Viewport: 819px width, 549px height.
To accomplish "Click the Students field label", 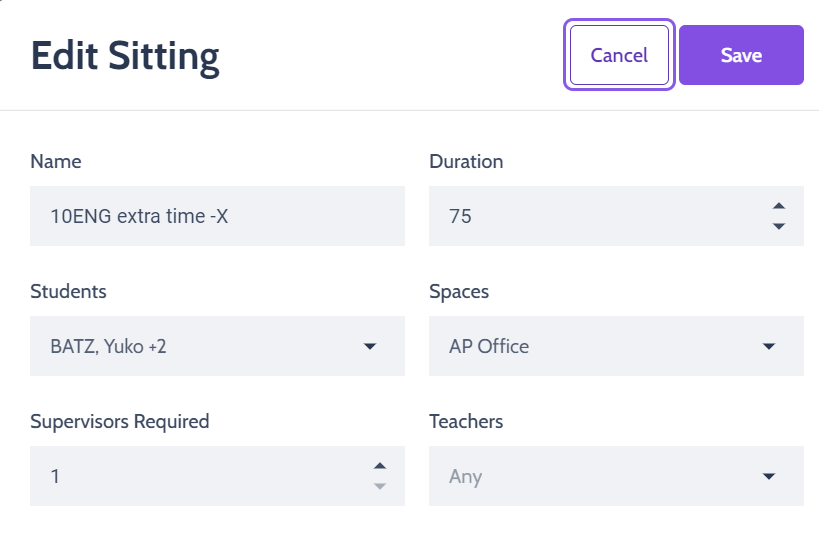I will pyautogui.click(x=68, y=291).
